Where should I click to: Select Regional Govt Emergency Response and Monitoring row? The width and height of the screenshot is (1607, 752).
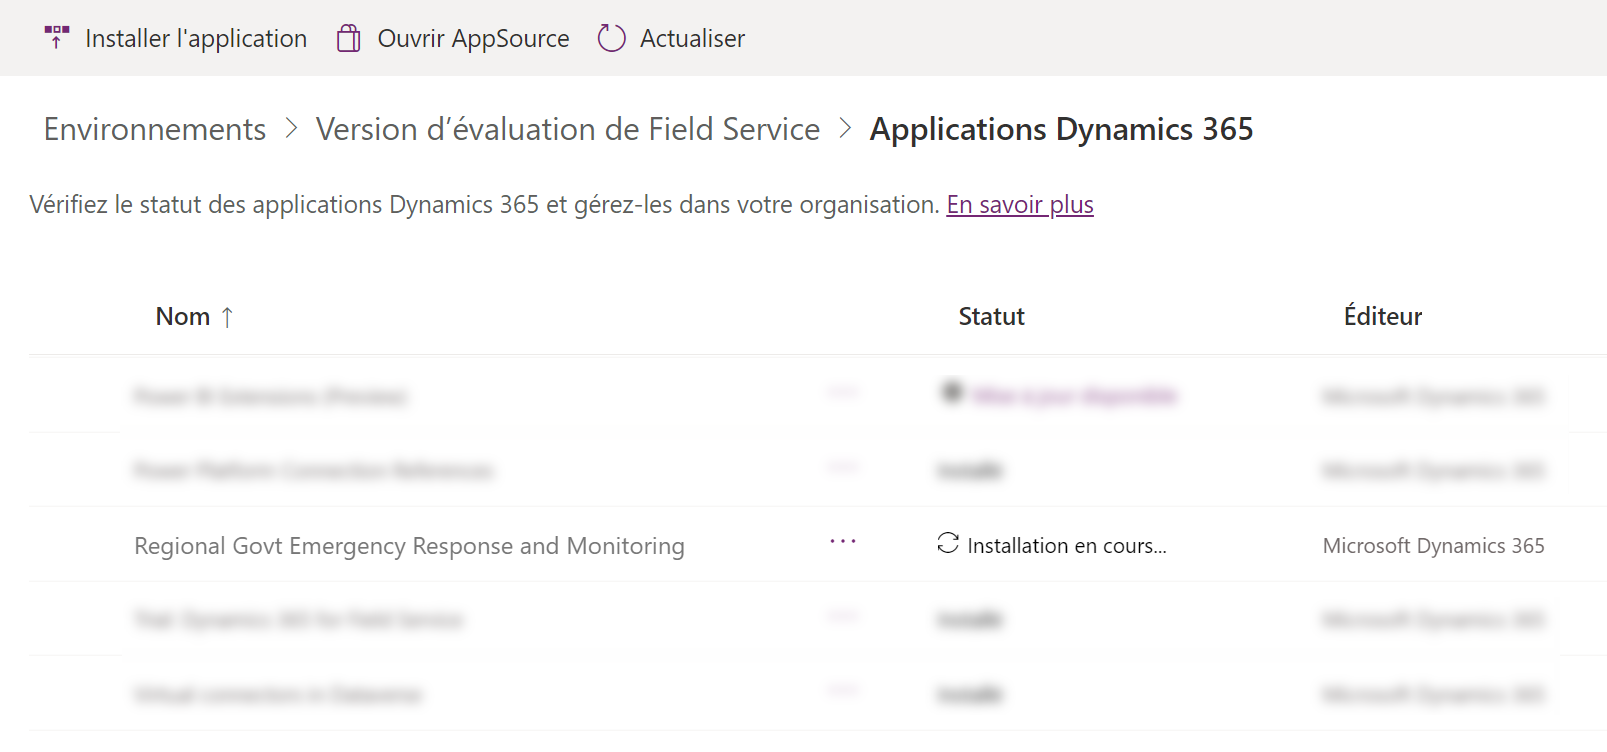tap(818, 545)
